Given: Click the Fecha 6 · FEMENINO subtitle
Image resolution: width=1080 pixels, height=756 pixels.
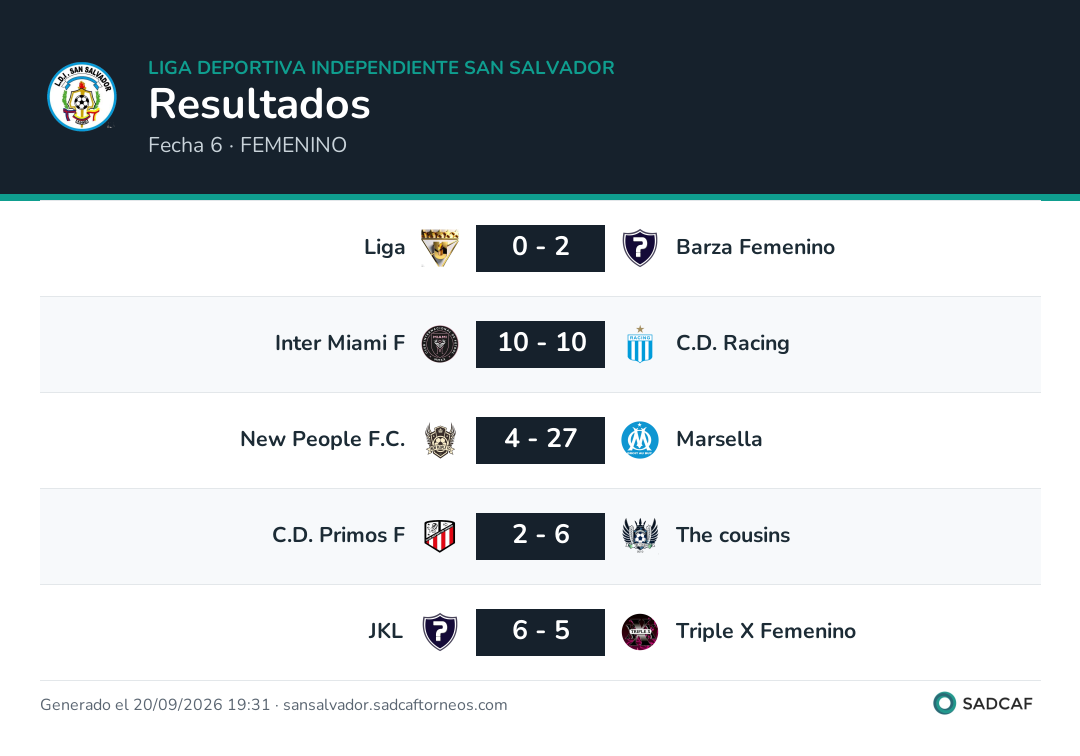Looking at the screenshot, I should pos(247,145).
